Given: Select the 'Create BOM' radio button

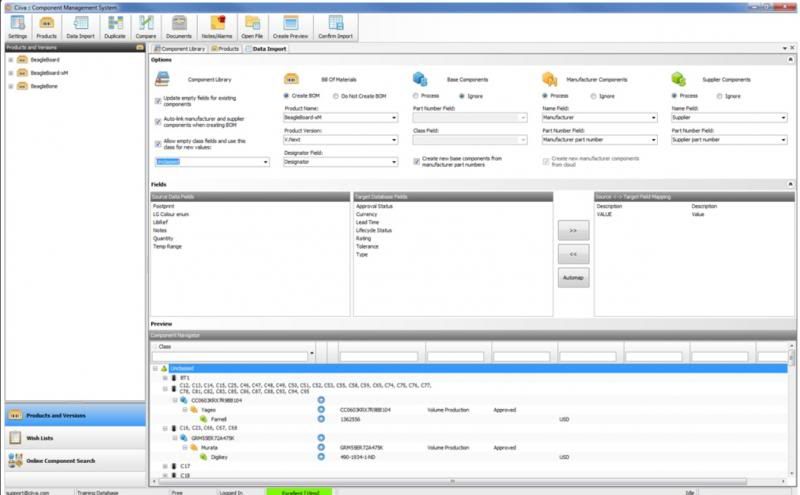Looking at the screenshot, I should tap(286, 96).
